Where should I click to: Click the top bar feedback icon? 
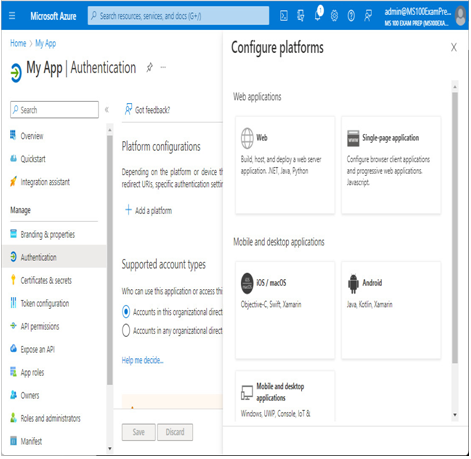point(368,16)
